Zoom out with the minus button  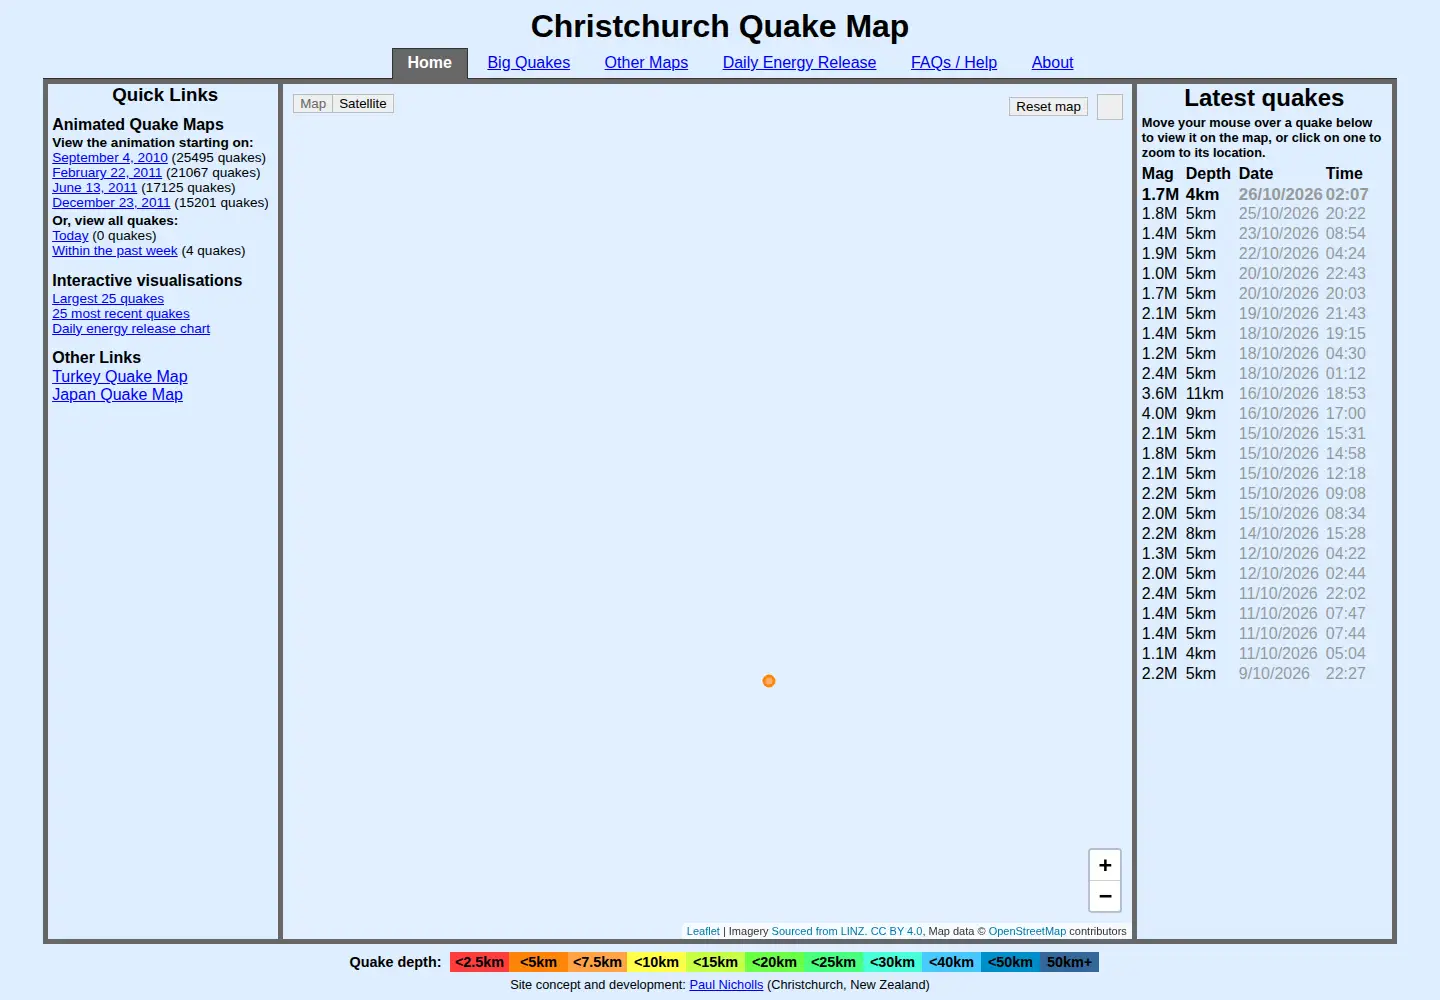[x=1105, y=896]
